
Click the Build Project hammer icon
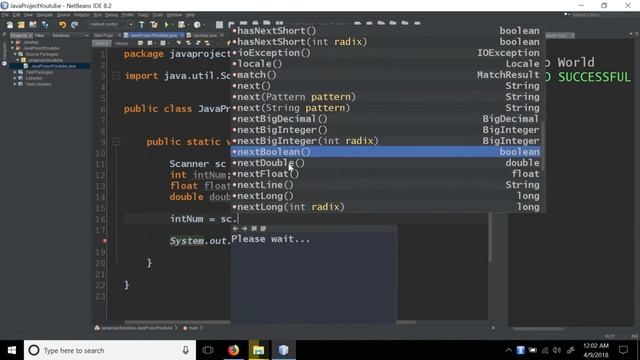pyautogui.click(x=142, y=25)
